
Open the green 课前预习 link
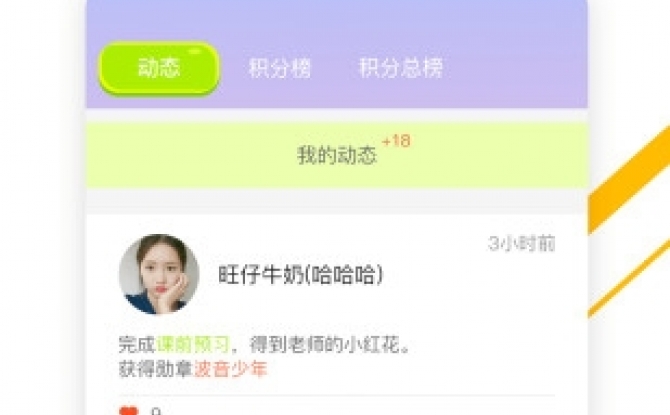tap(194, 344)
